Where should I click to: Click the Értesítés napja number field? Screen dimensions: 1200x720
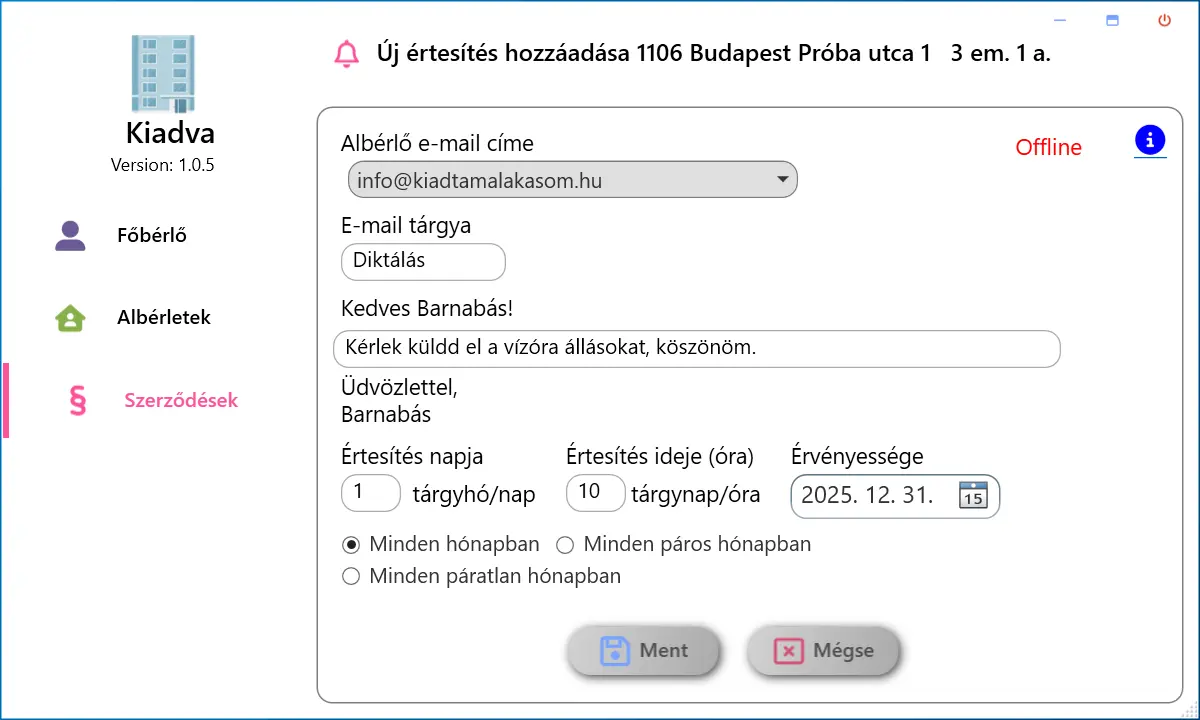pyautogui.click(x=371, y=492)
